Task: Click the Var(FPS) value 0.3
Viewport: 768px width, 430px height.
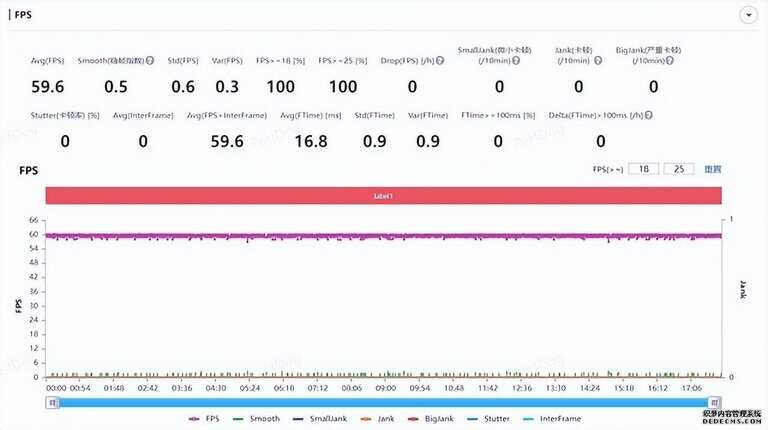Action: [x=227, y=87]
